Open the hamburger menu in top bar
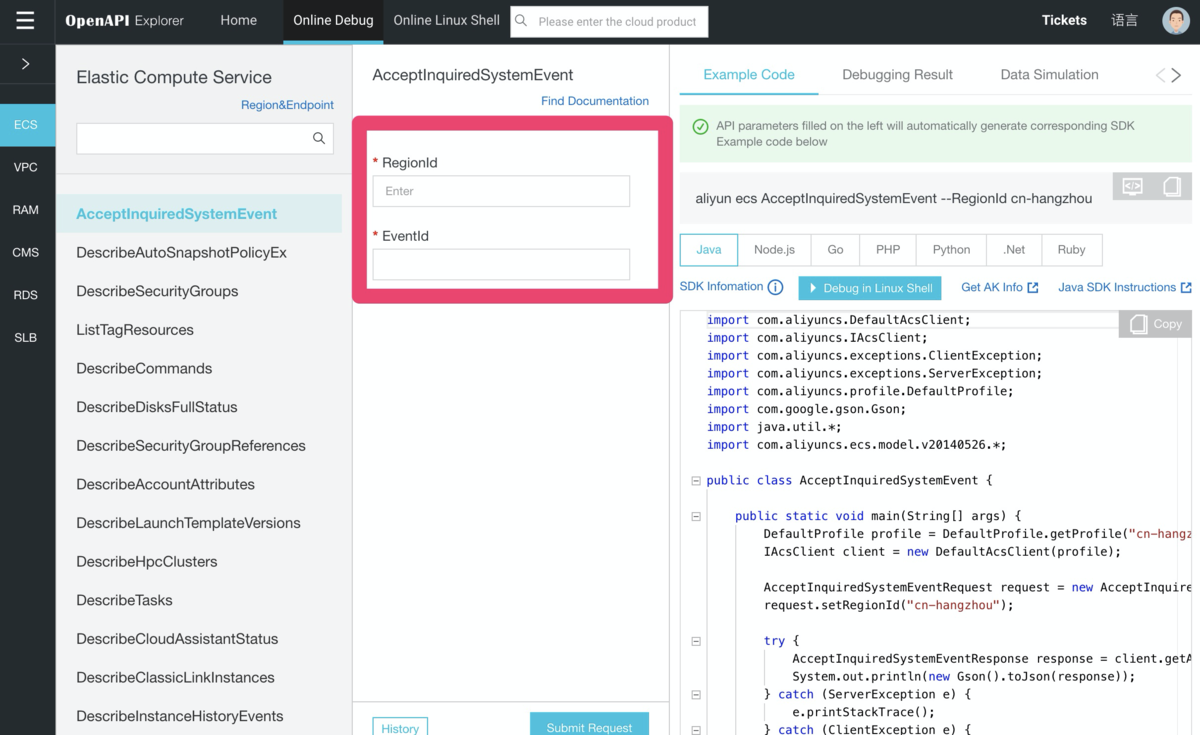This screenshot has height=735, width=1200. click(x=25, y=21)
